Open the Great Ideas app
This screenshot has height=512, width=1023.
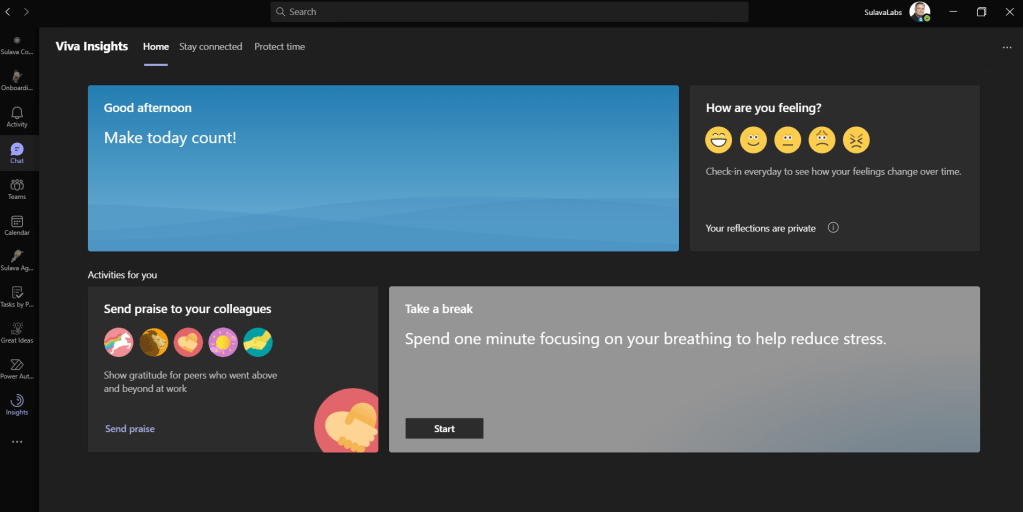coord(17,332)
